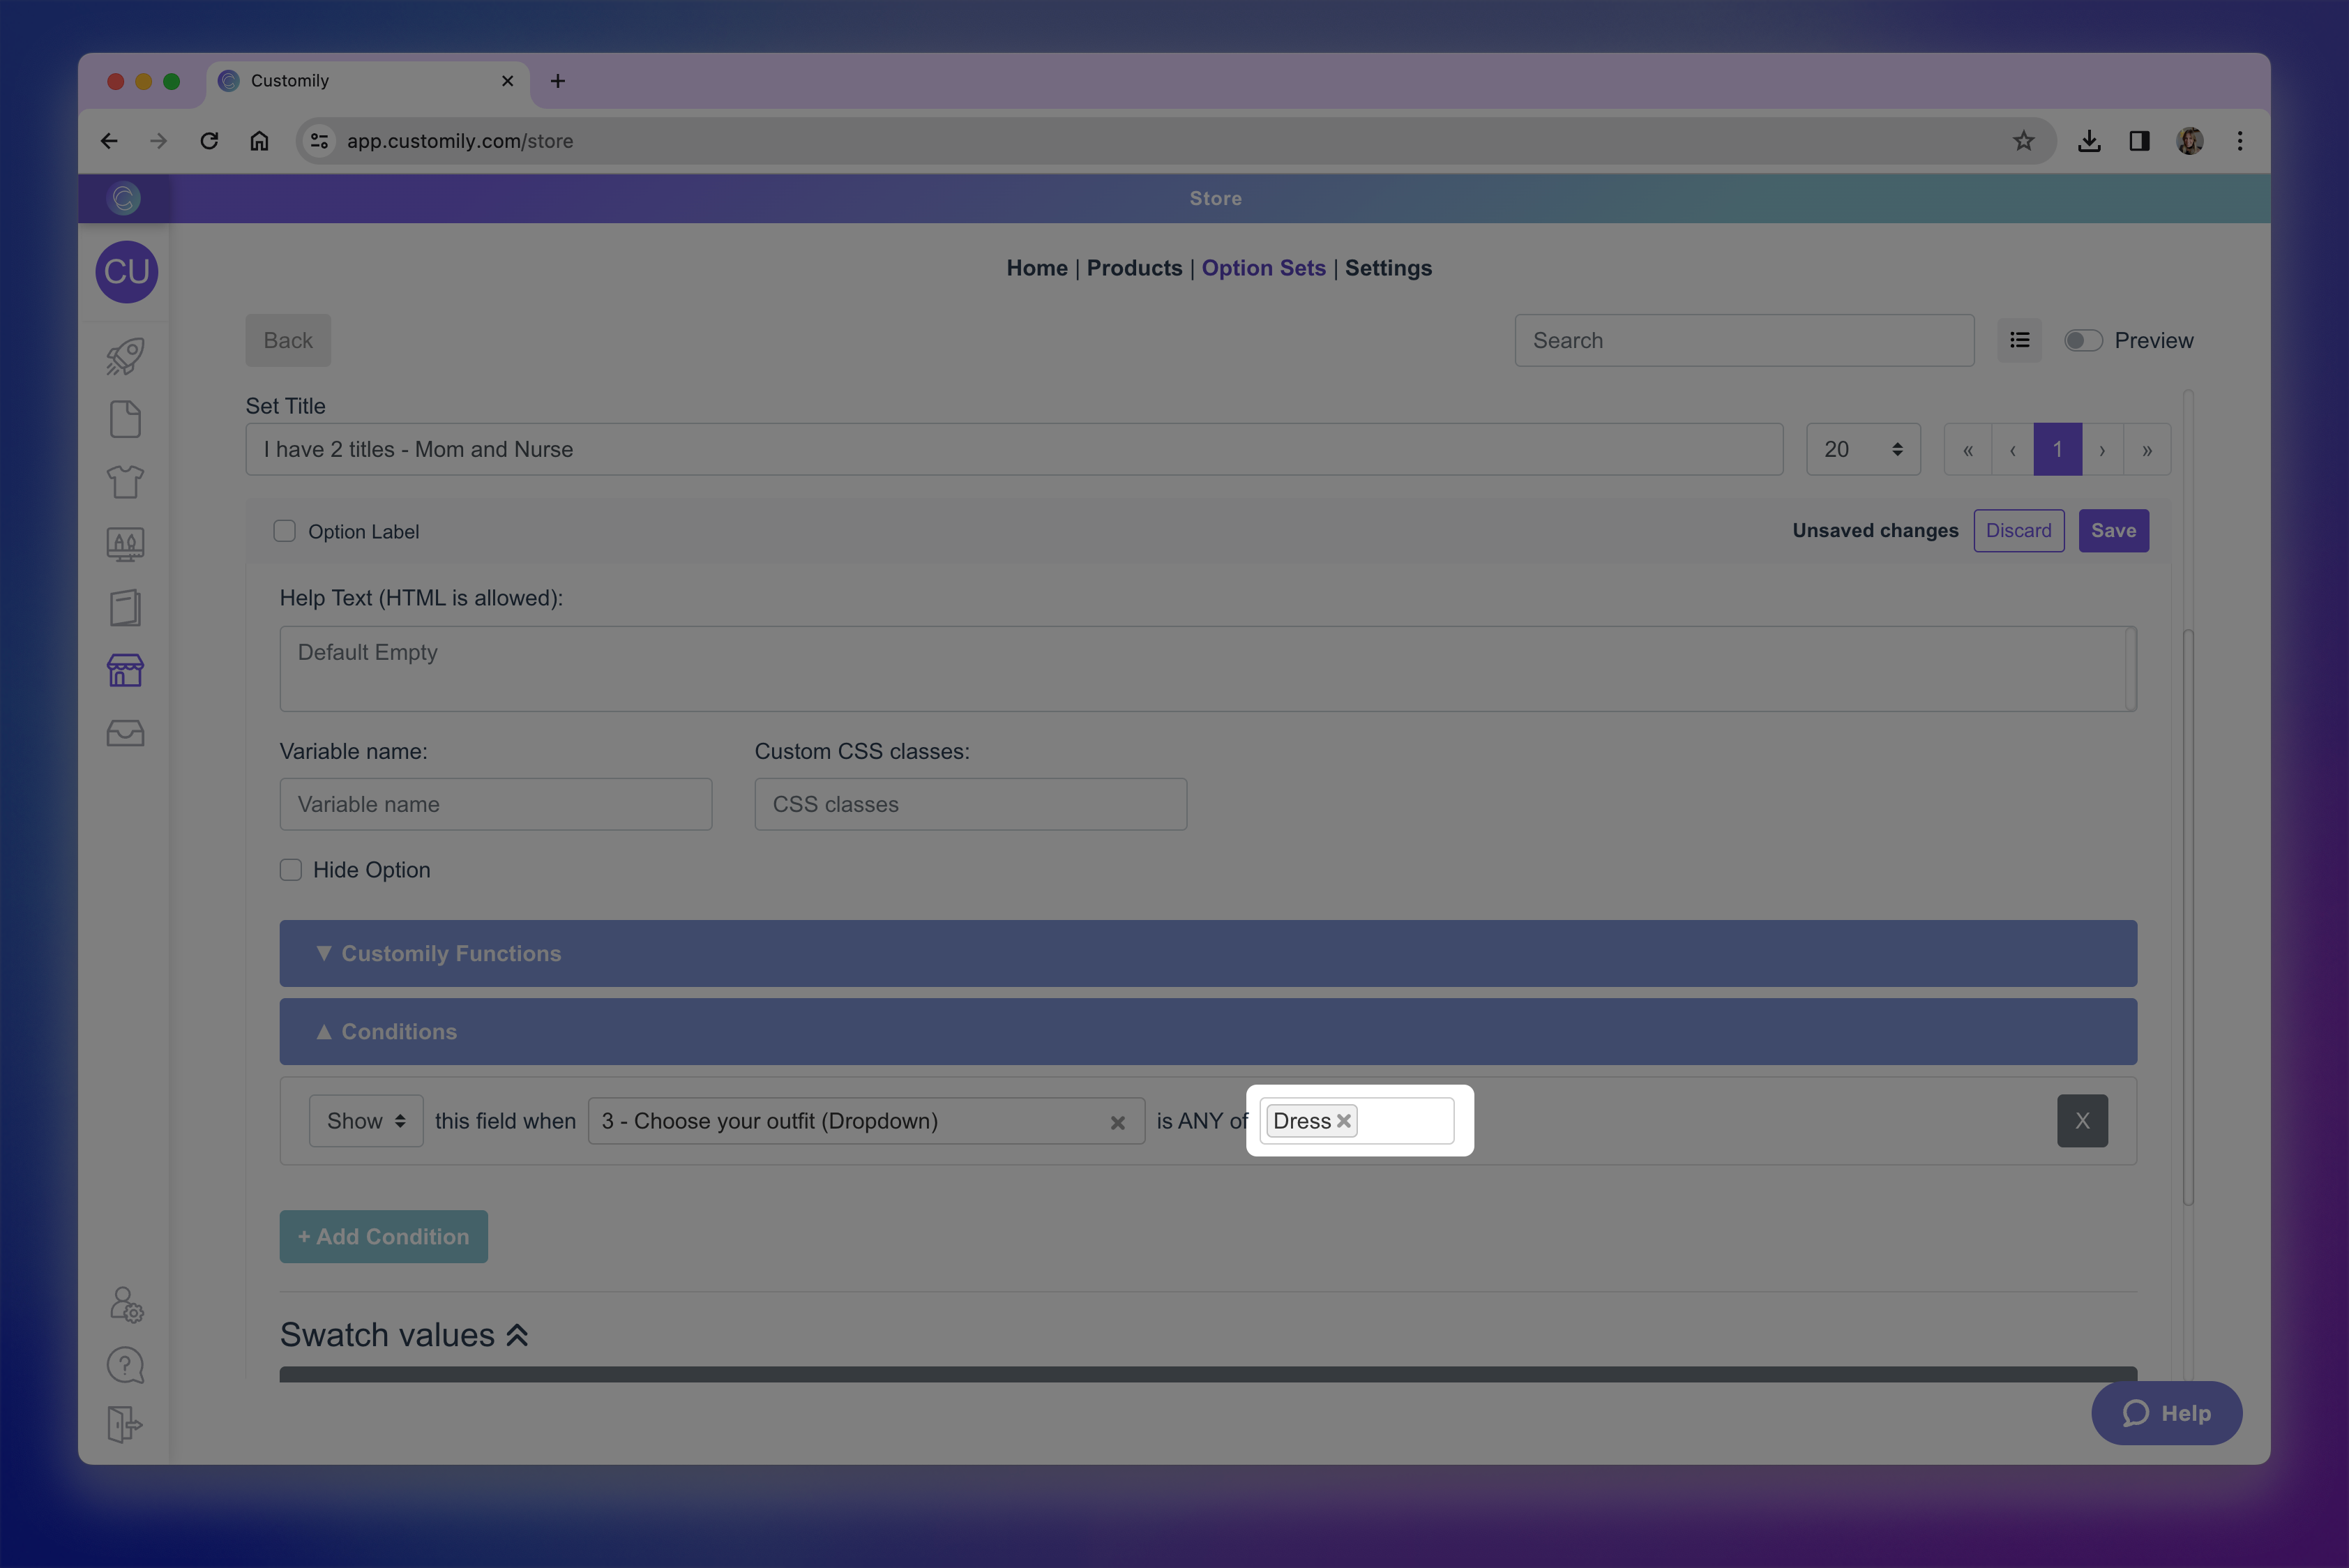Click the logout door icon
Screen dimensions: 2349x1568
click(125, 1424)
